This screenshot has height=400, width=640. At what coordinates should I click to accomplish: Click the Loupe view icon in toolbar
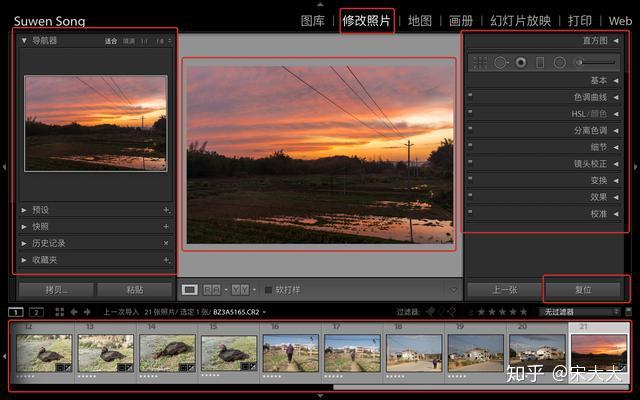tap(189, 290)
